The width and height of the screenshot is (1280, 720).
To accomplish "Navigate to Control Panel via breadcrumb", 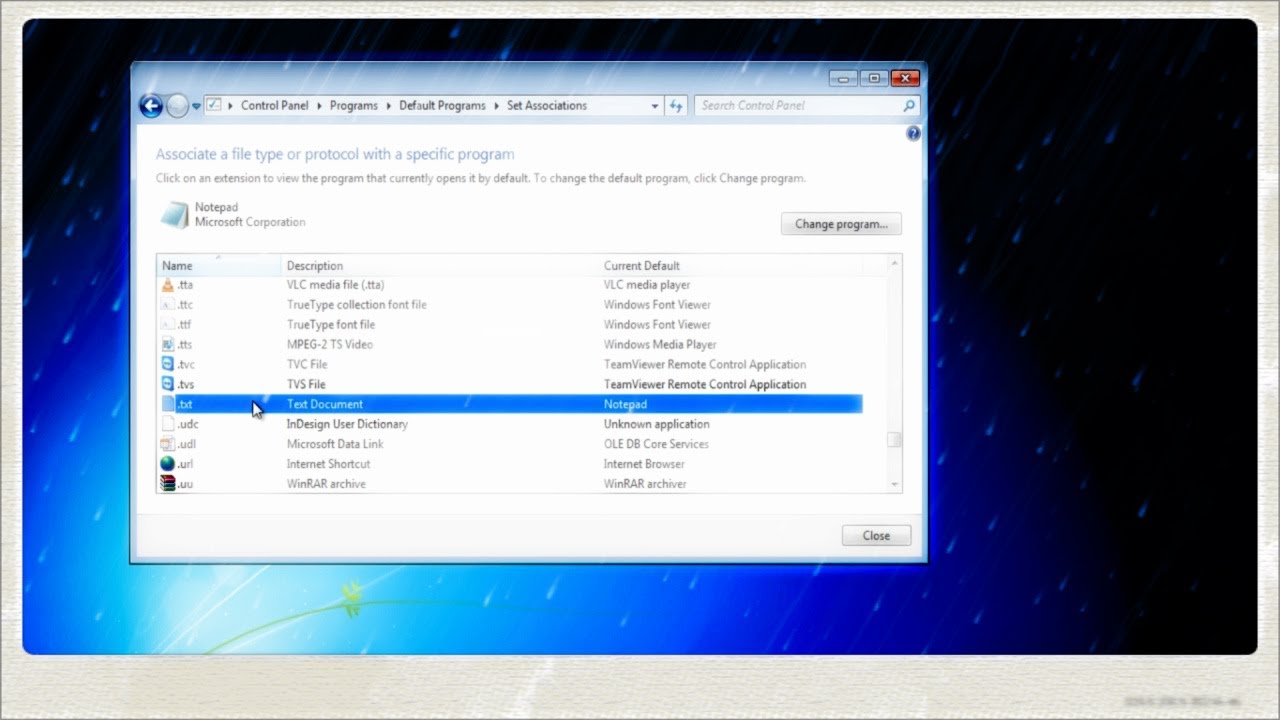I will tap(274, 105).
